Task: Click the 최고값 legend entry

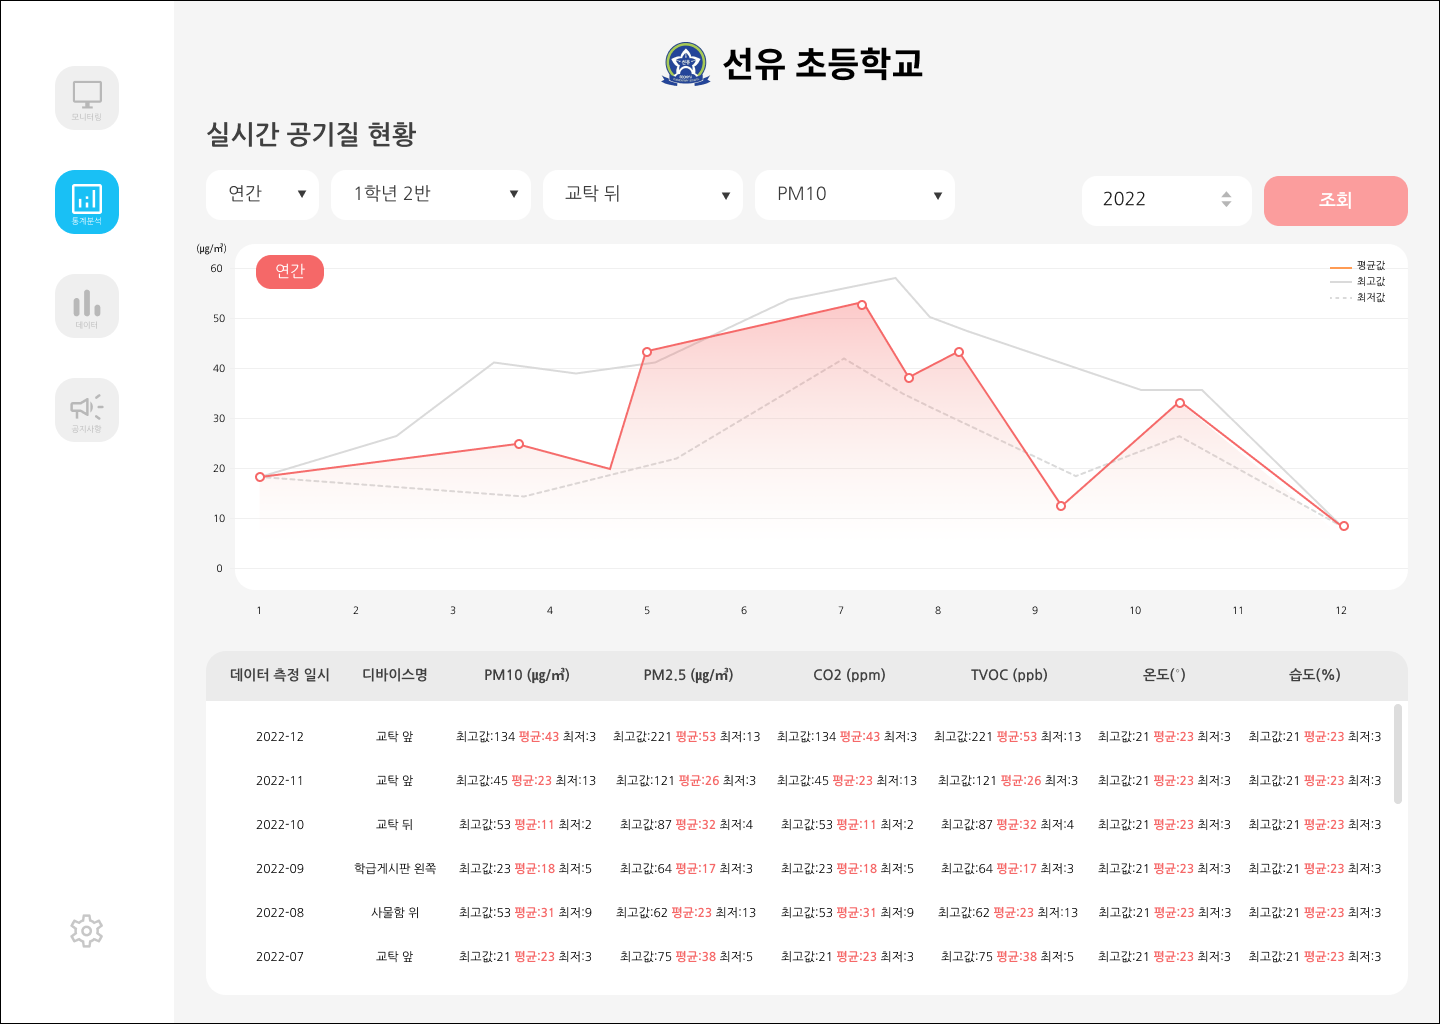Action: 1358,282
